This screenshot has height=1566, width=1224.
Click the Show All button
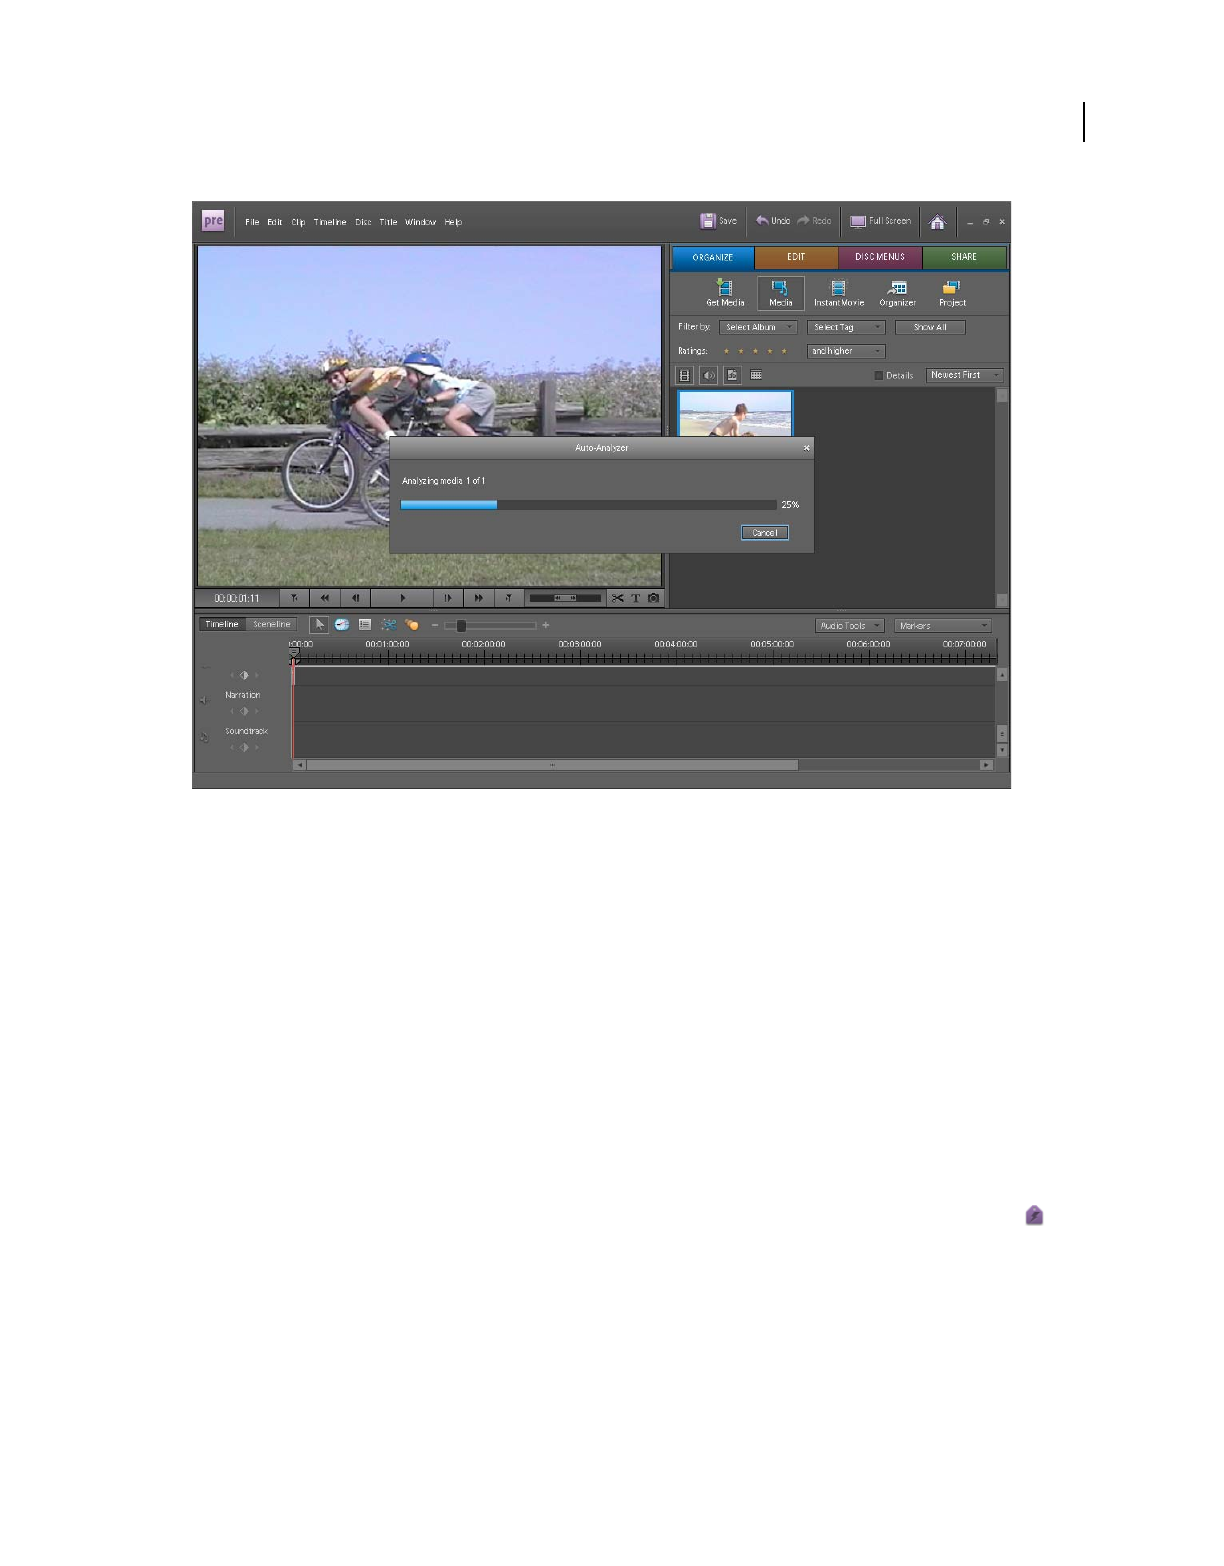pos(930,327)
